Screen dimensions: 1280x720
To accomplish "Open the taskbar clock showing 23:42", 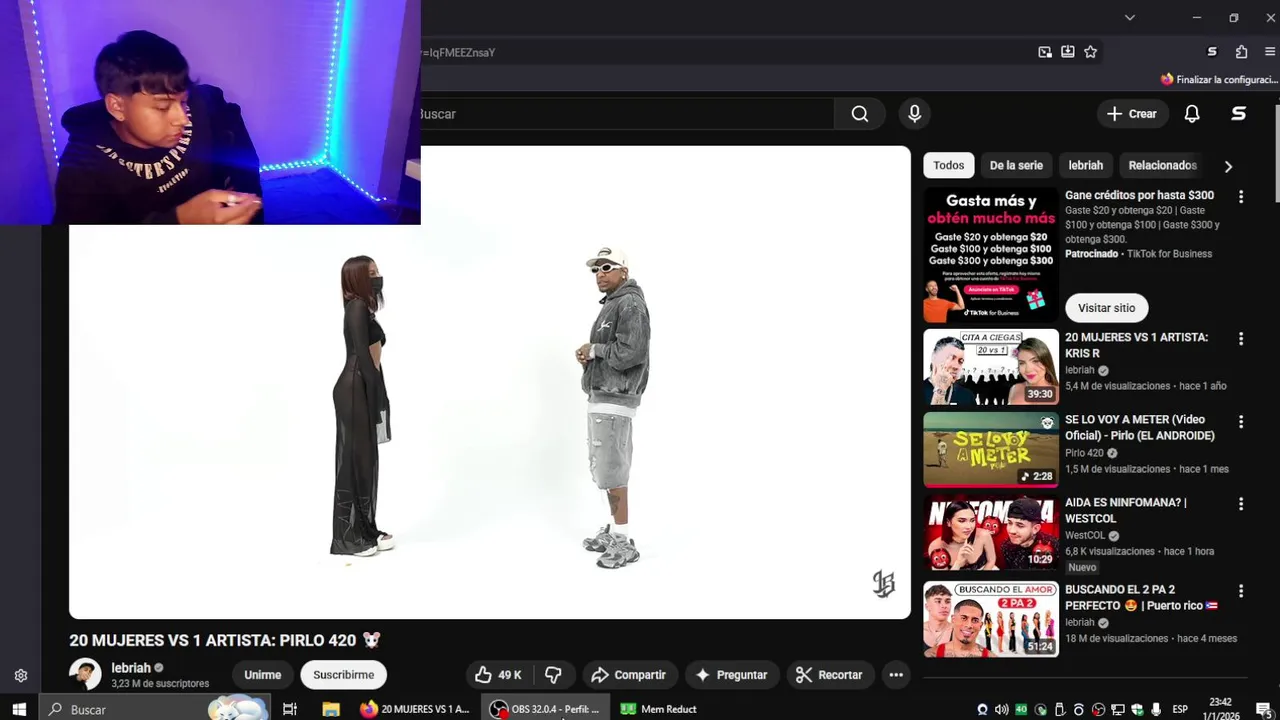I will 1220,709.
